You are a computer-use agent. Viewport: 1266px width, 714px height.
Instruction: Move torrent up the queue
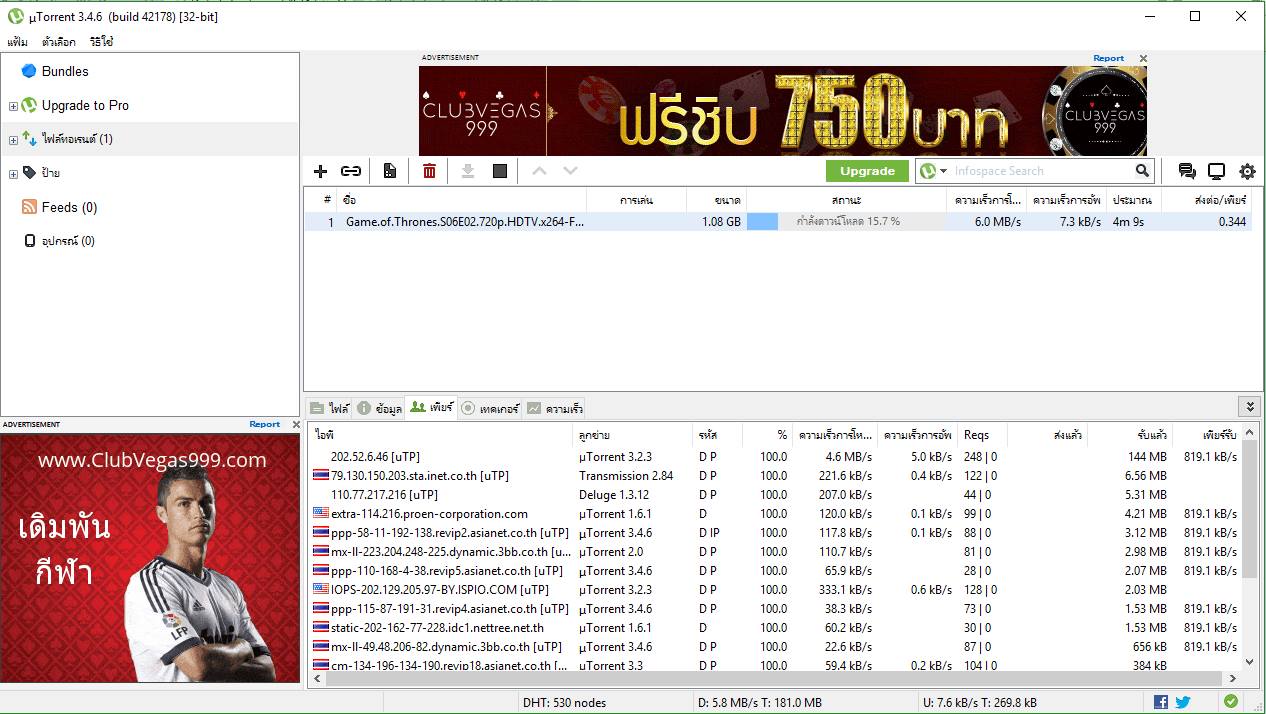tap(539, 171)
